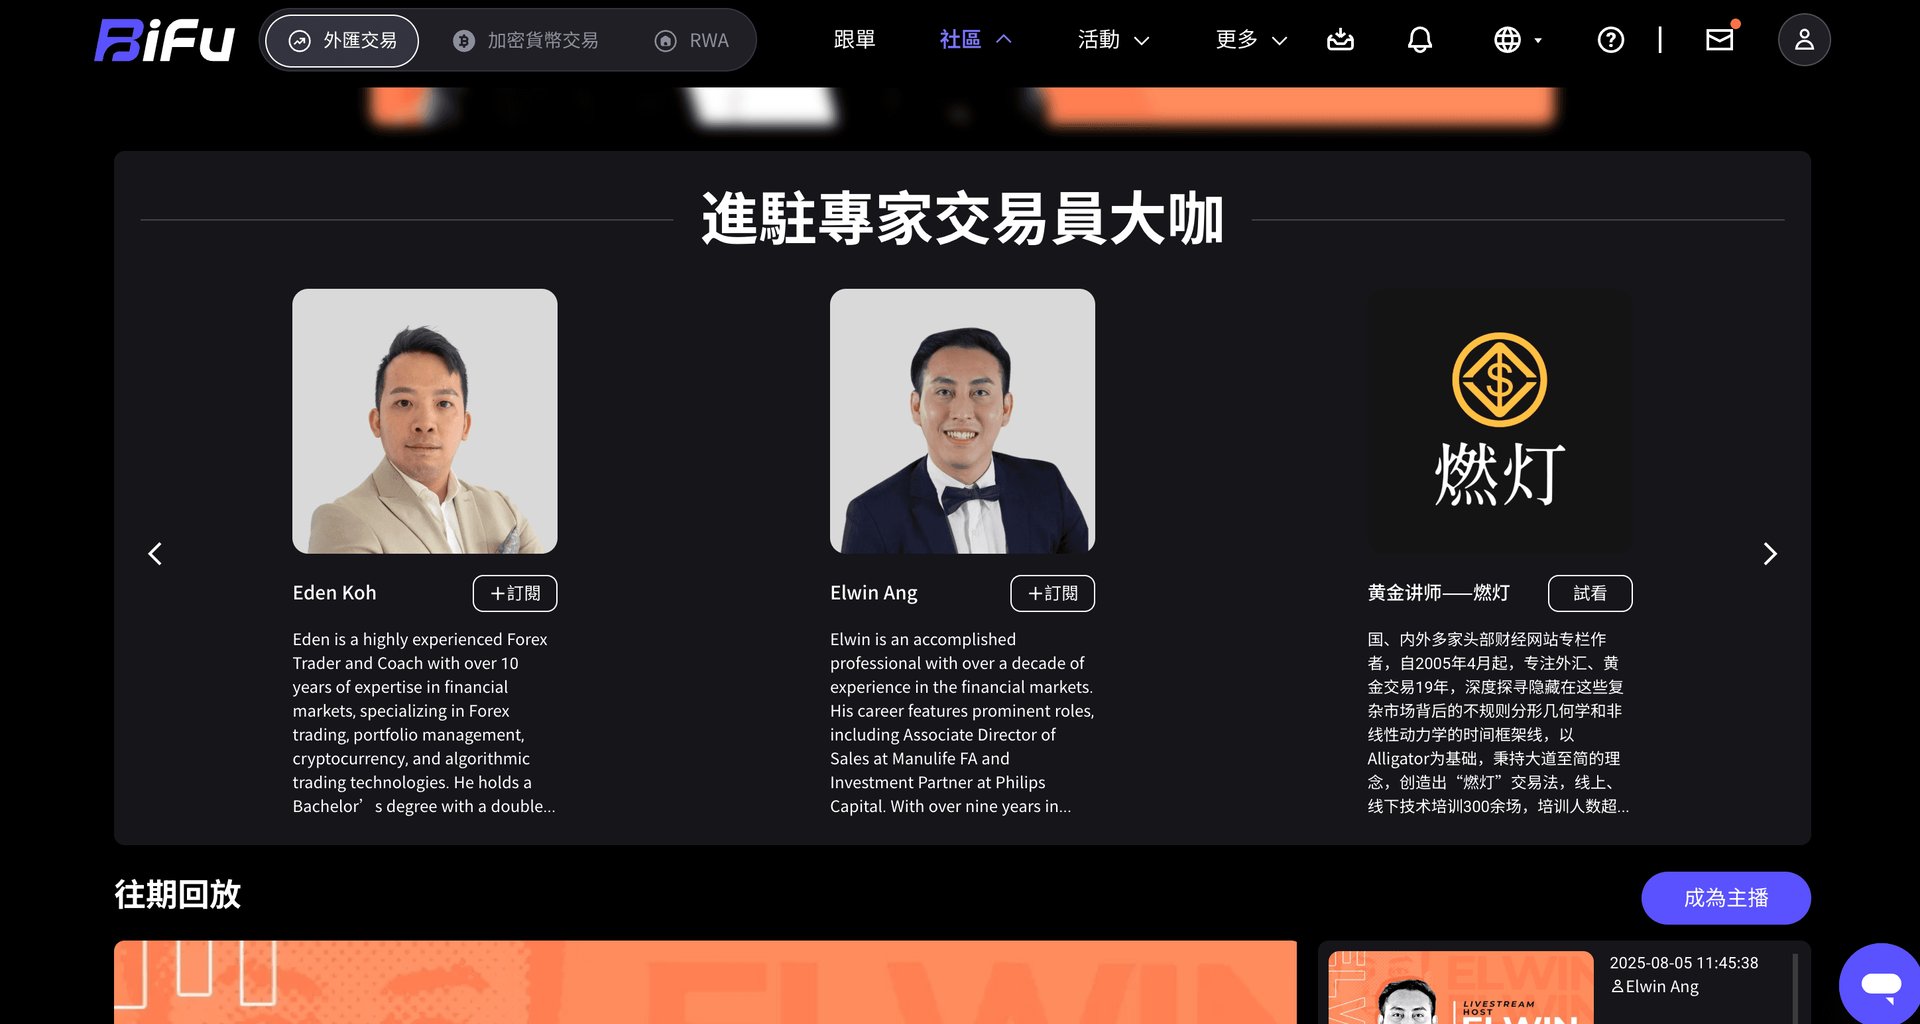1920x1024 pixels.
Task: Open the 跟單 menu item
Action: (x=854, y=40)
